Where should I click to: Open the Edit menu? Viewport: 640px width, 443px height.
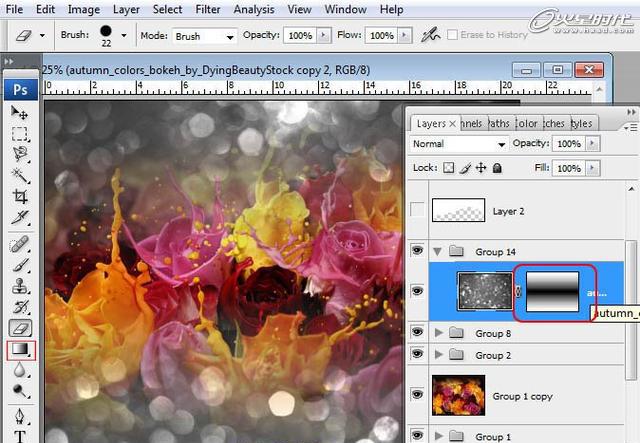45,9
